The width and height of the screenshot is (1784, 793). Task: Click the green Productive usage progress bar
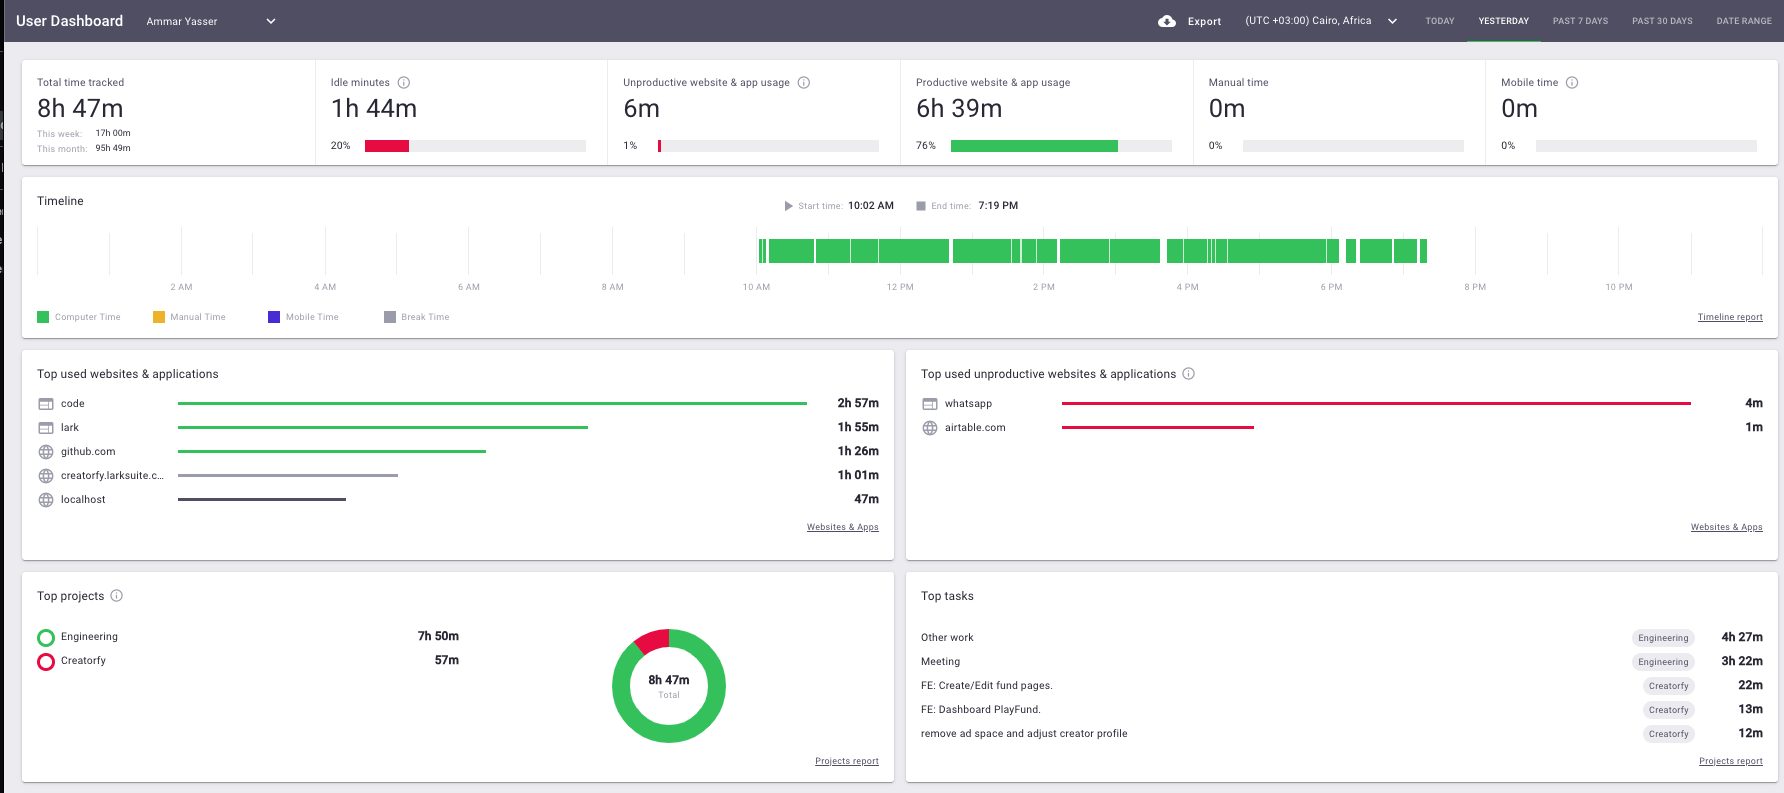pyautogui.click(x=1034, y=146)
